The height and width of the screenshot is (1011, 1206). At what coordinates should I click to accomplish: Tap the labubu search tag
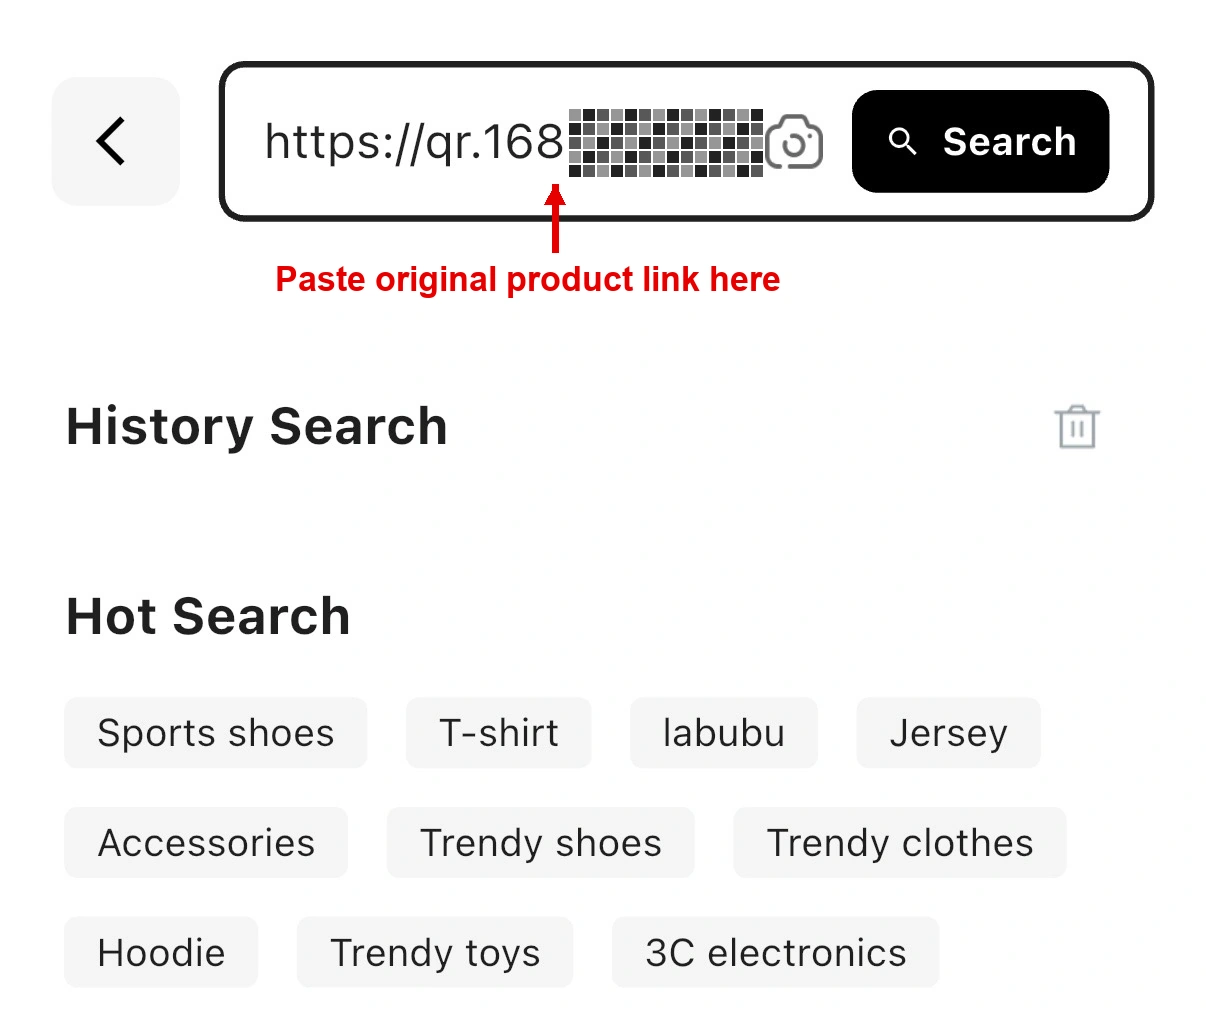[724, 733]
